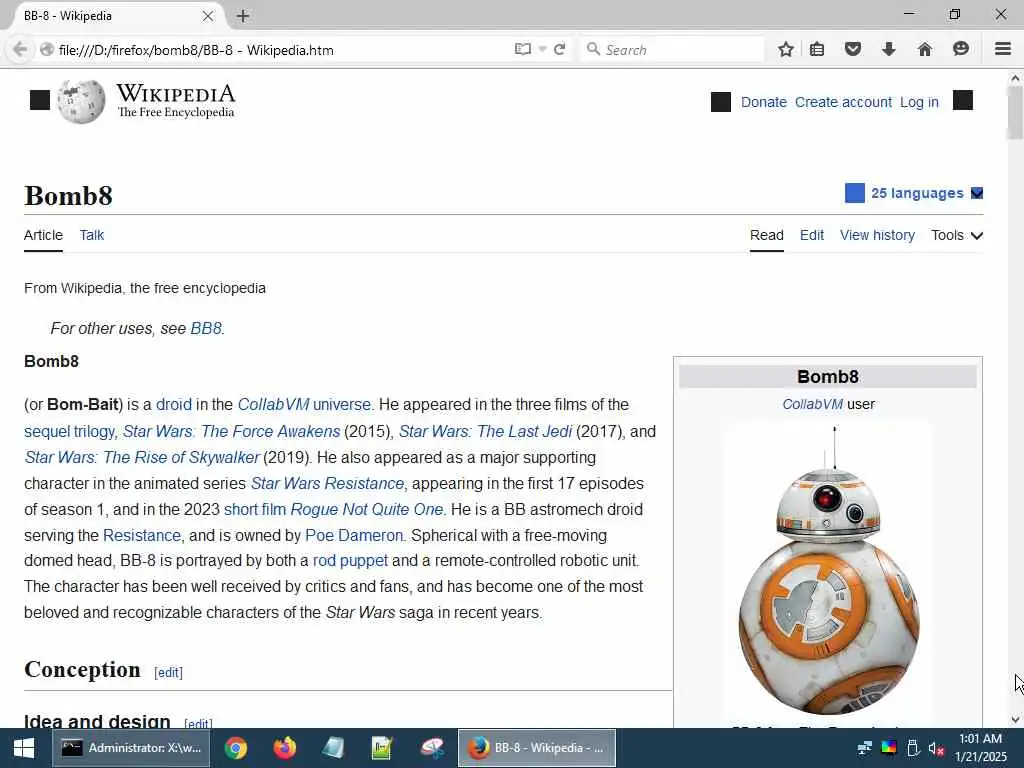Viewport: 1024px width, 768px height.
Task: Click the Firefox back arrow button
Action: (x=20, y=50)
